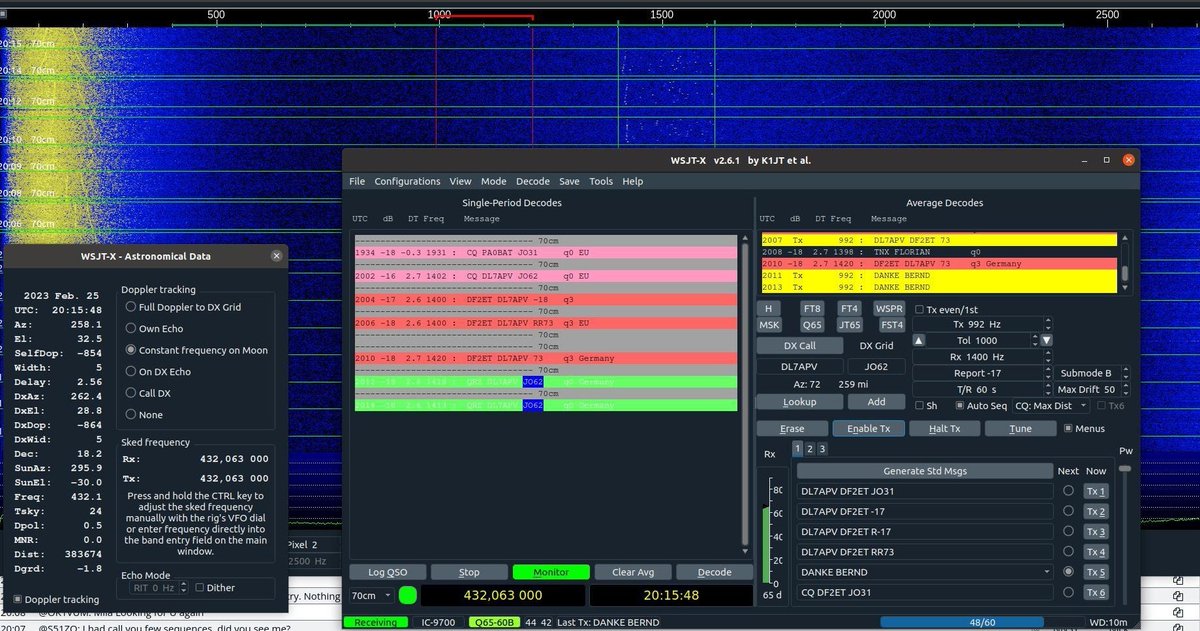Select WSPR mode button
Viewport: 1200px width, 631px height.
point(888,309)
